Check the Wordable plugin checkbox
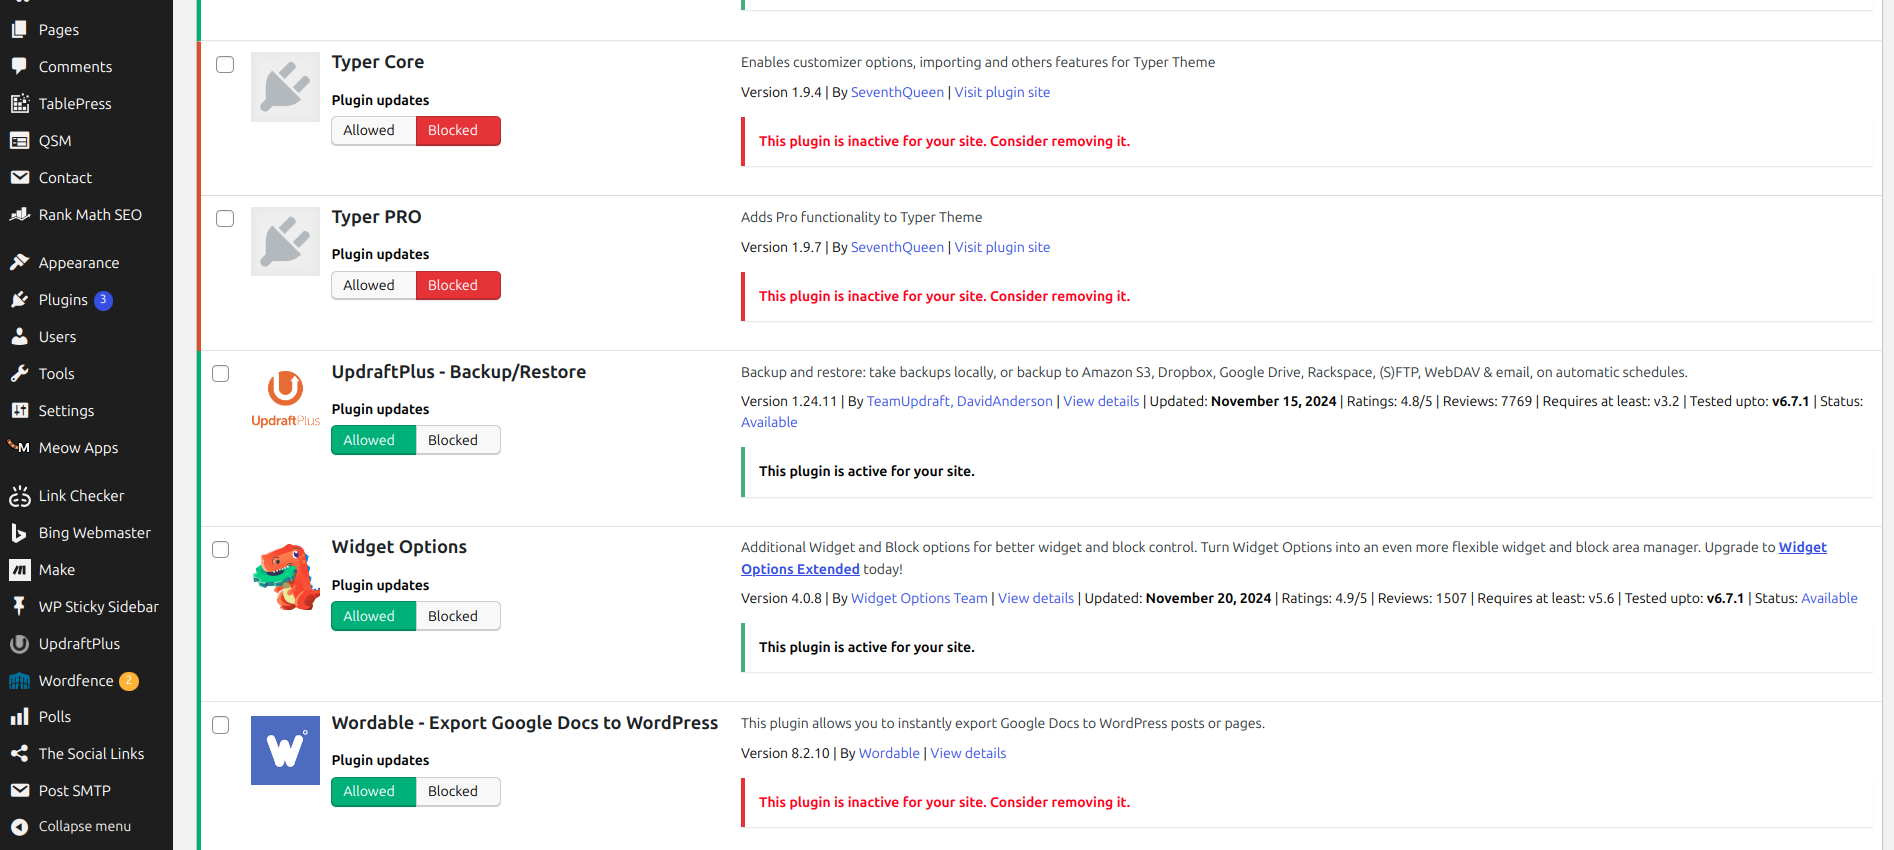1894x850 pixels. (x=221, y=725)
